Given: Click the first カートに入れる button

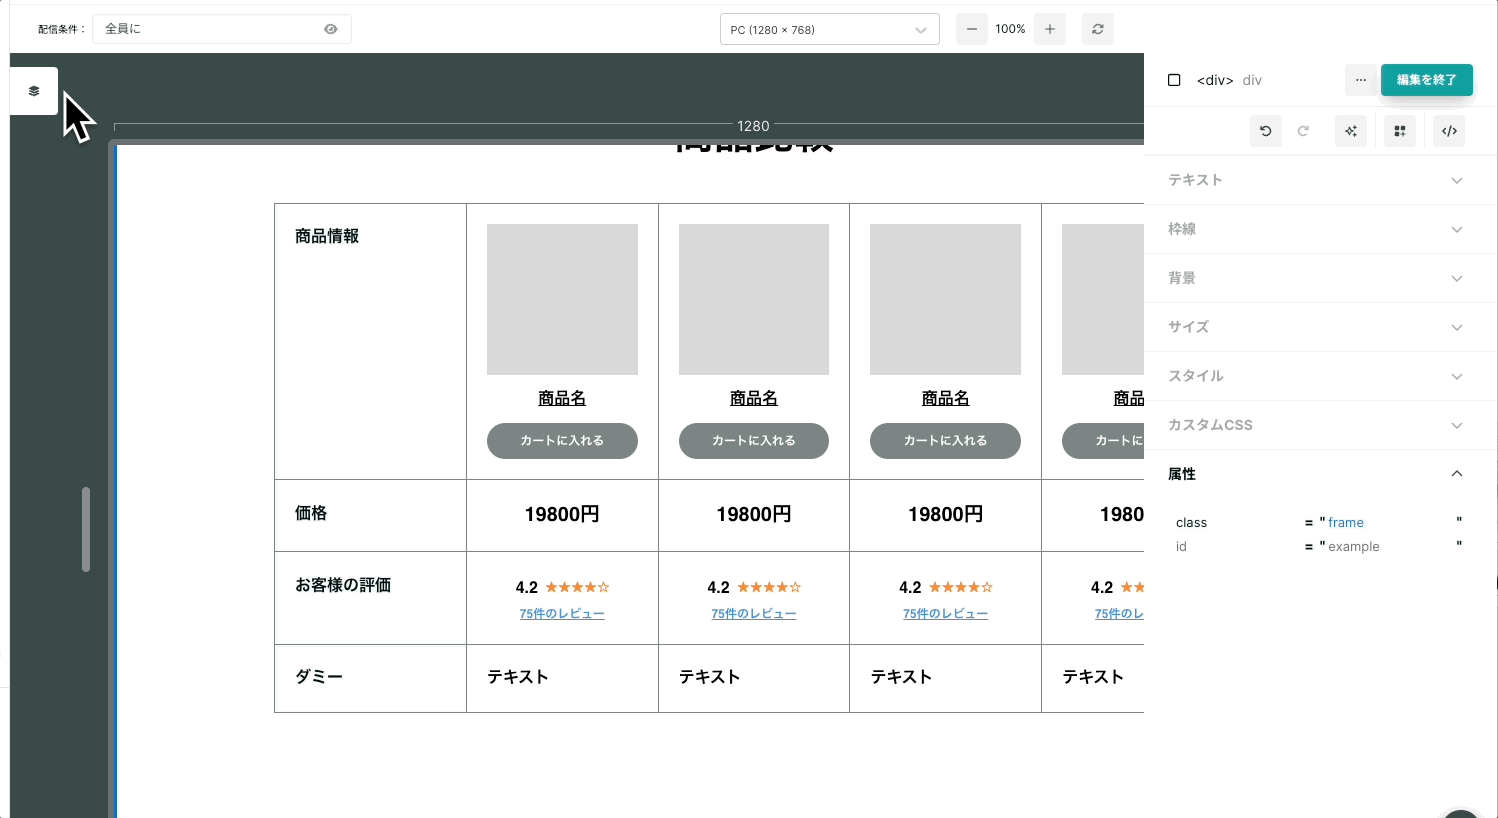Looking at the screenshot, I should [562, 441].
